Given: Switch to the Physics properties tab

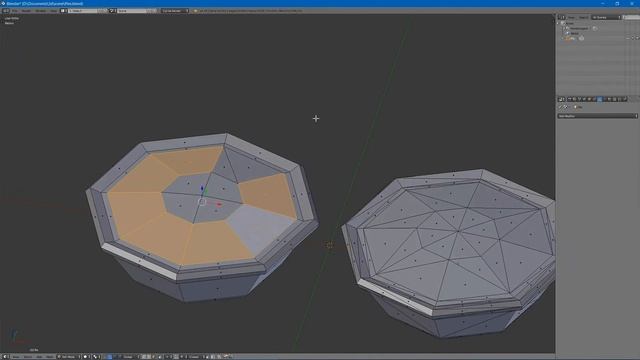Looking at the screenshot, I should [x=625, y=99].
